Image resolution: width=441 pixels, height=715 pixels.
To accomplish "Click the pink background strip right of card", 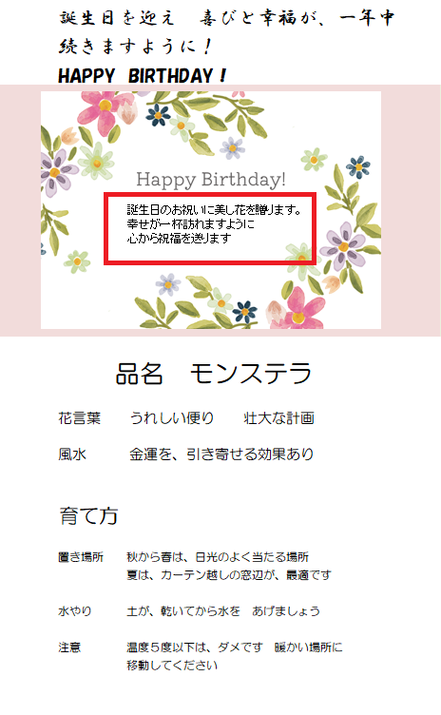I will coord(411,210).
